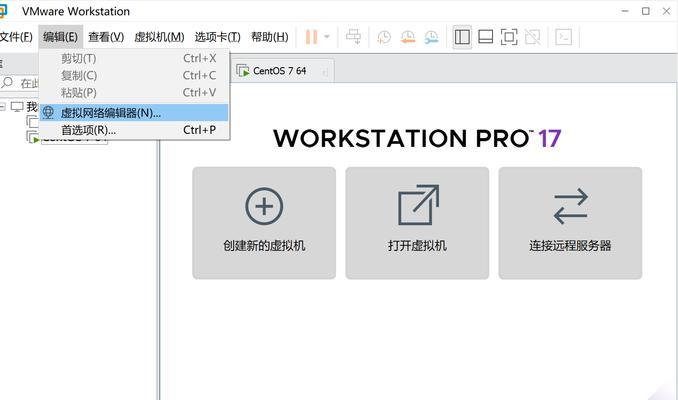The image size is (678, 400).
Task: Click the Unity mode icon
Action: tap(532, 37)
